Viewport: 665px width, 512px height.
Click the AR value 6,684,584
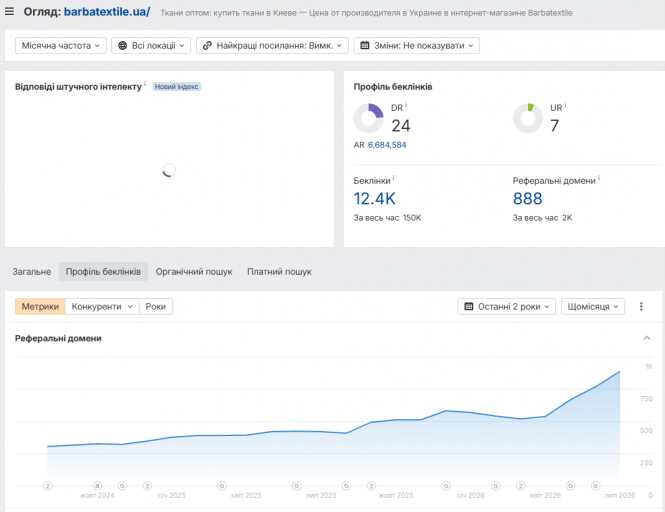pos(387,145)
